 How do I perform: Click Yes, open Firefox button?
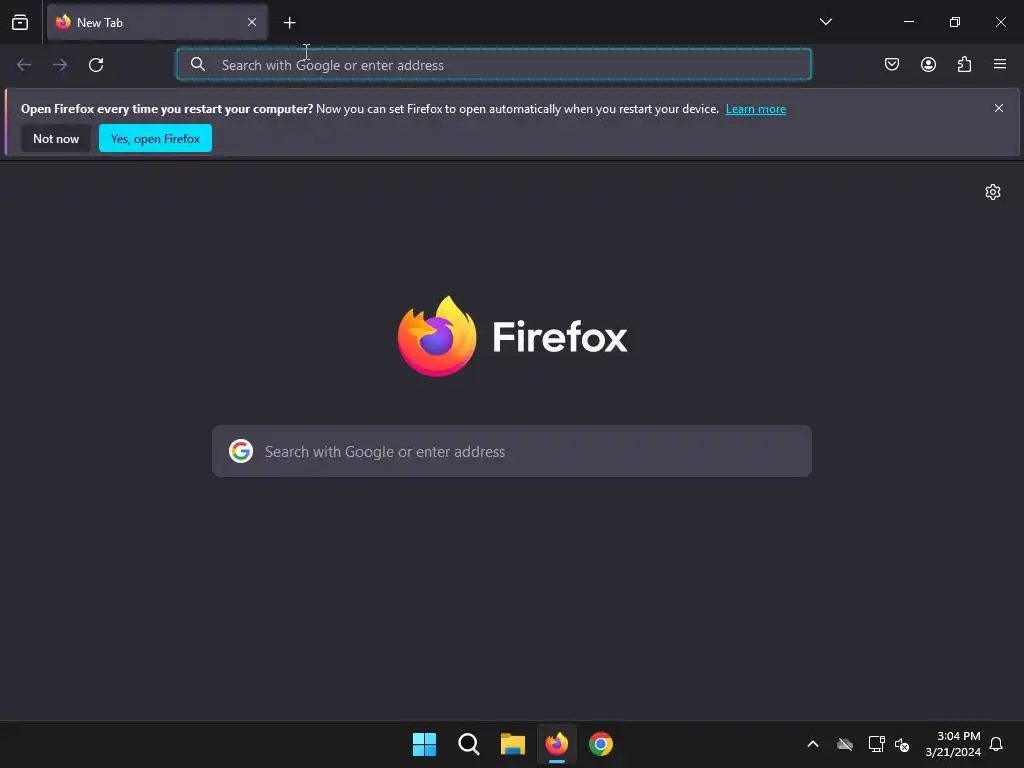[x=155, y=138]
